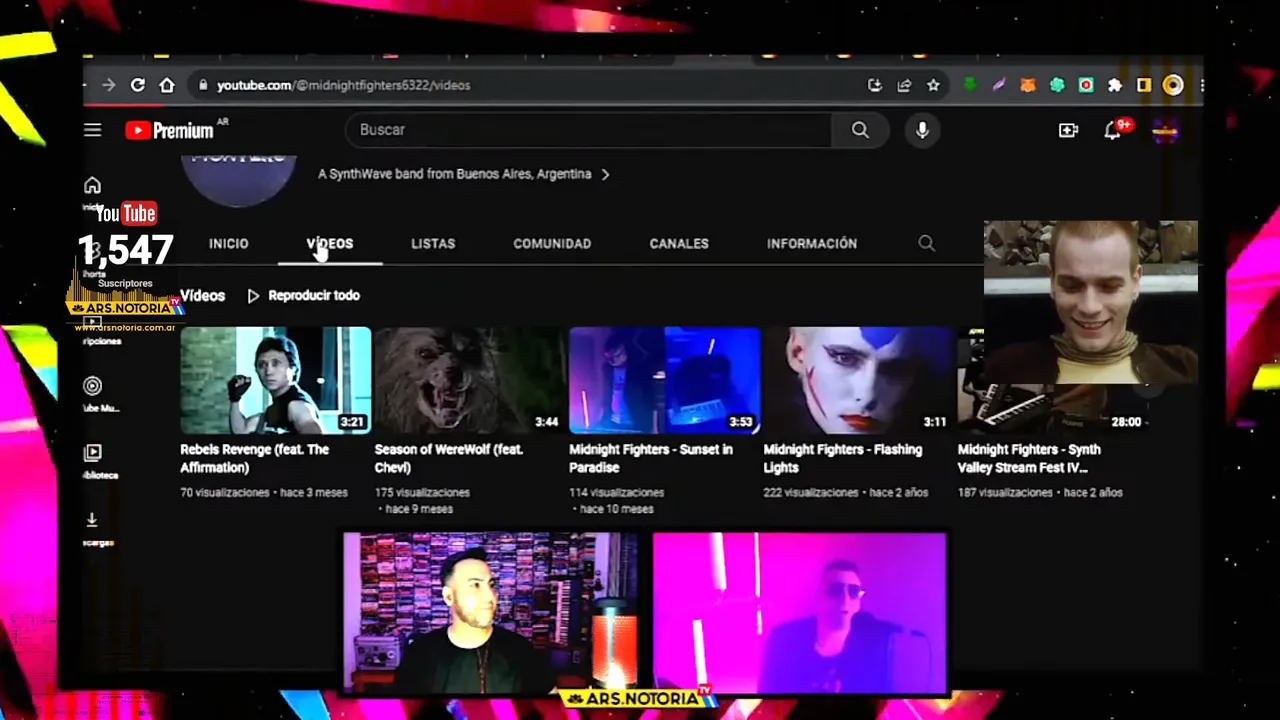Screen dimensions: 1280x720
Task: Open the Rebels Revenge video thumbnail
Action: coord(275,381)
